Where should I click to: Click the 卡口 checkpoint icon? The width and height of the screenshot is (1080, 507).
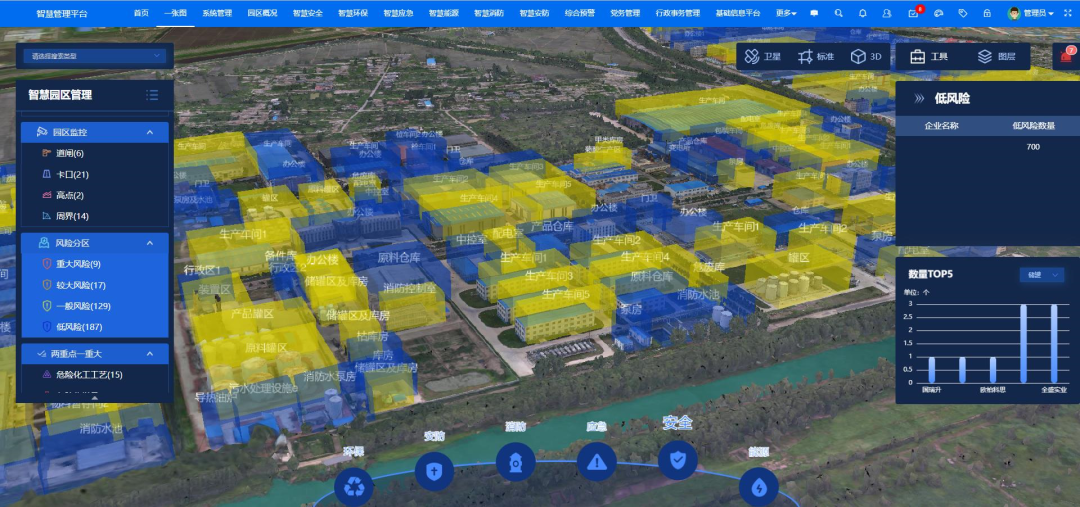coord(47,174)
